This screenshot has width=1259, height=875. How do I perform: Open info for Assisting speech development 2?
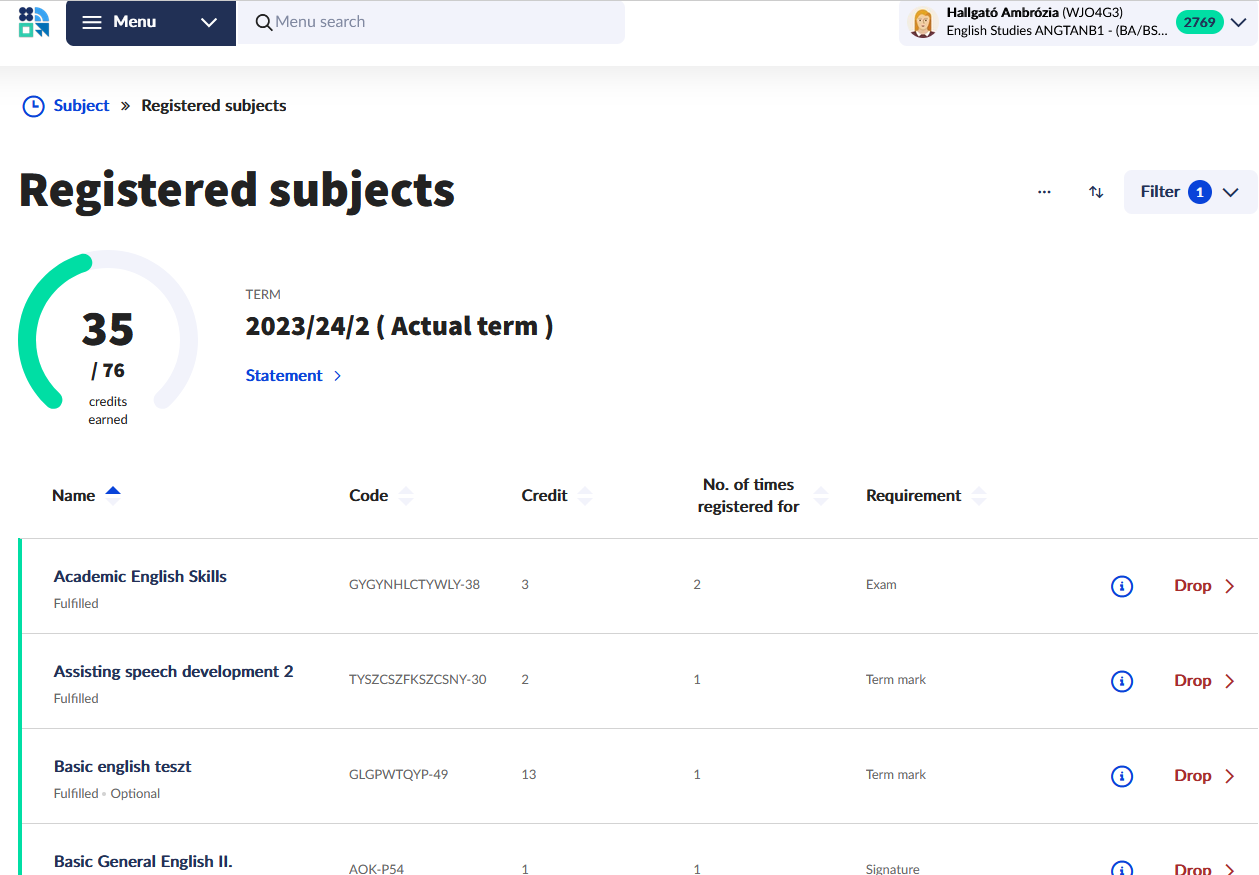click(1122, 681)
